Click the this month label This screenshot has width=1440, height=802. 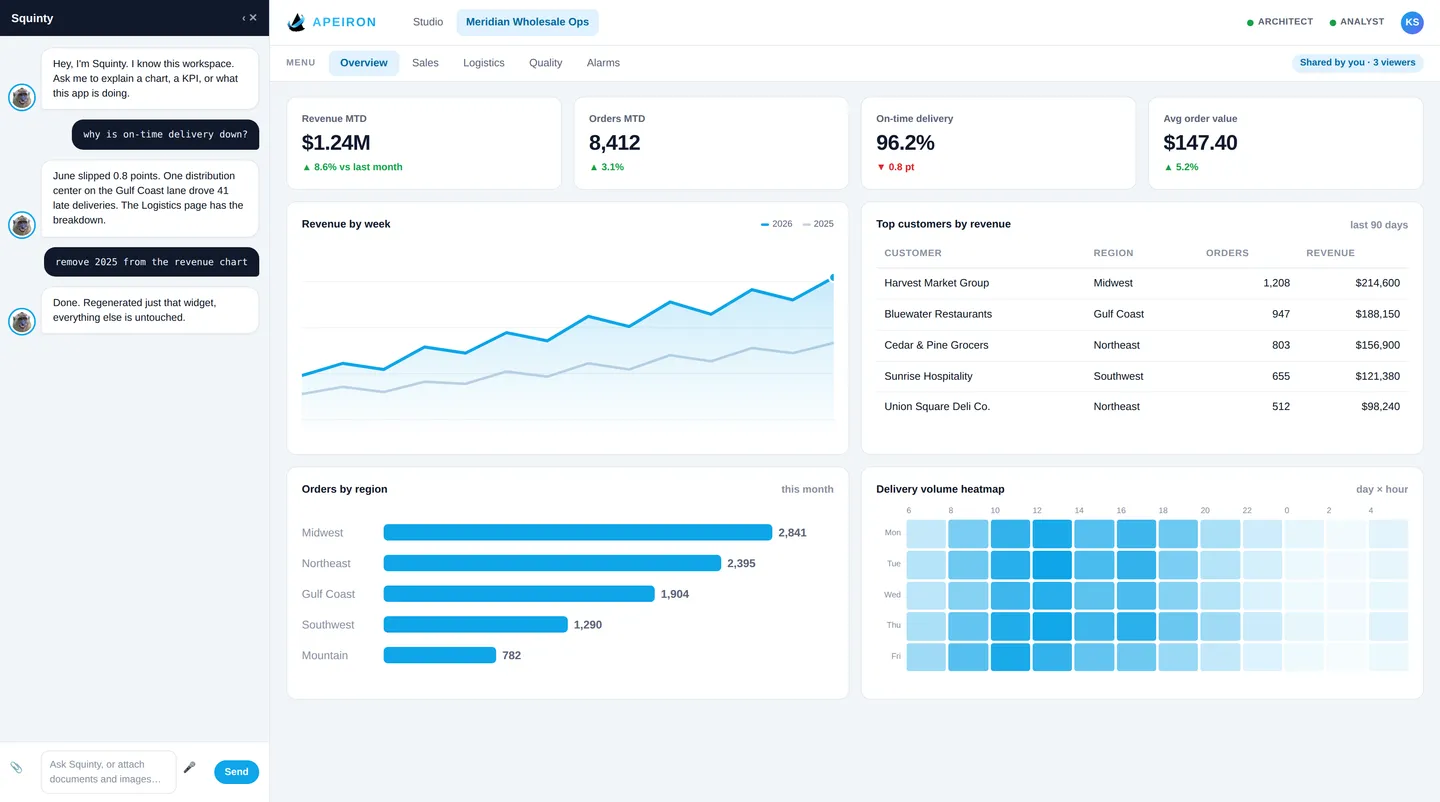tap(807, 490)
